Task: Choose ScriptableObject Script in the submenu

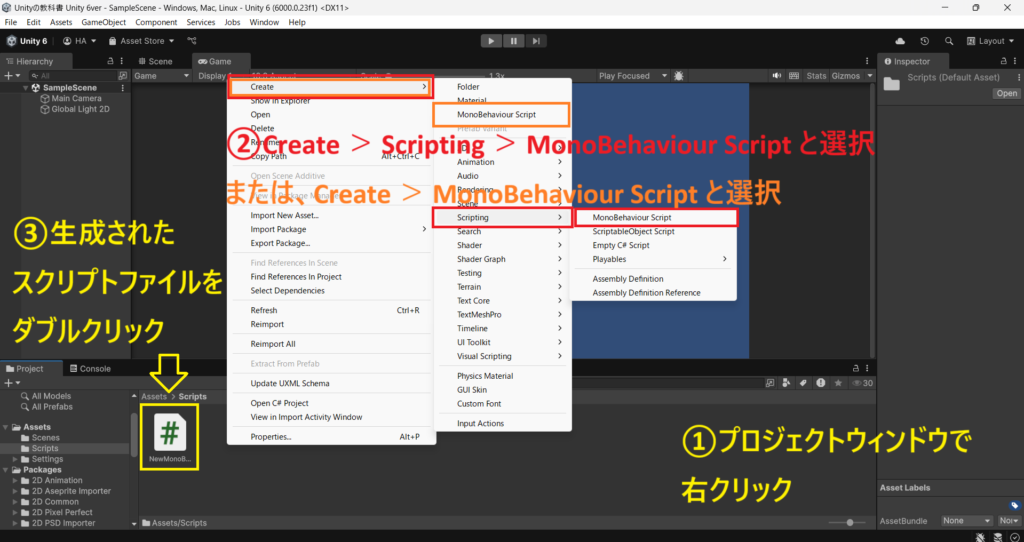Action: point(654,231)
